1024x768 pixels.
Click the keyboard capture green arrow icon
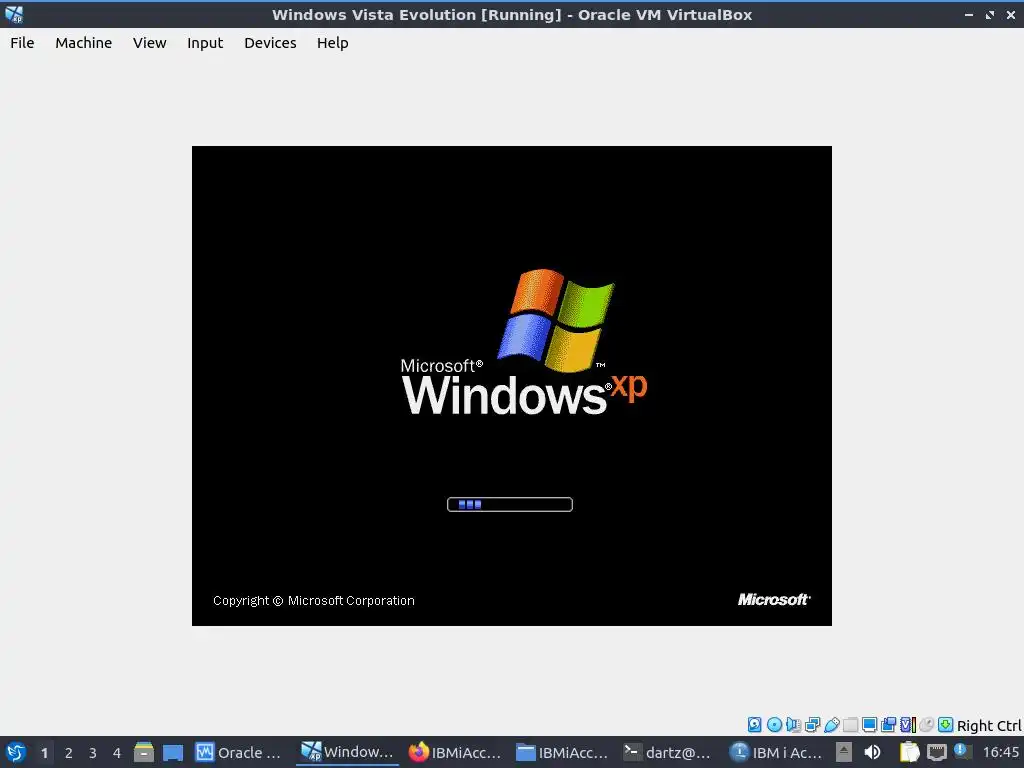point(945,724)
